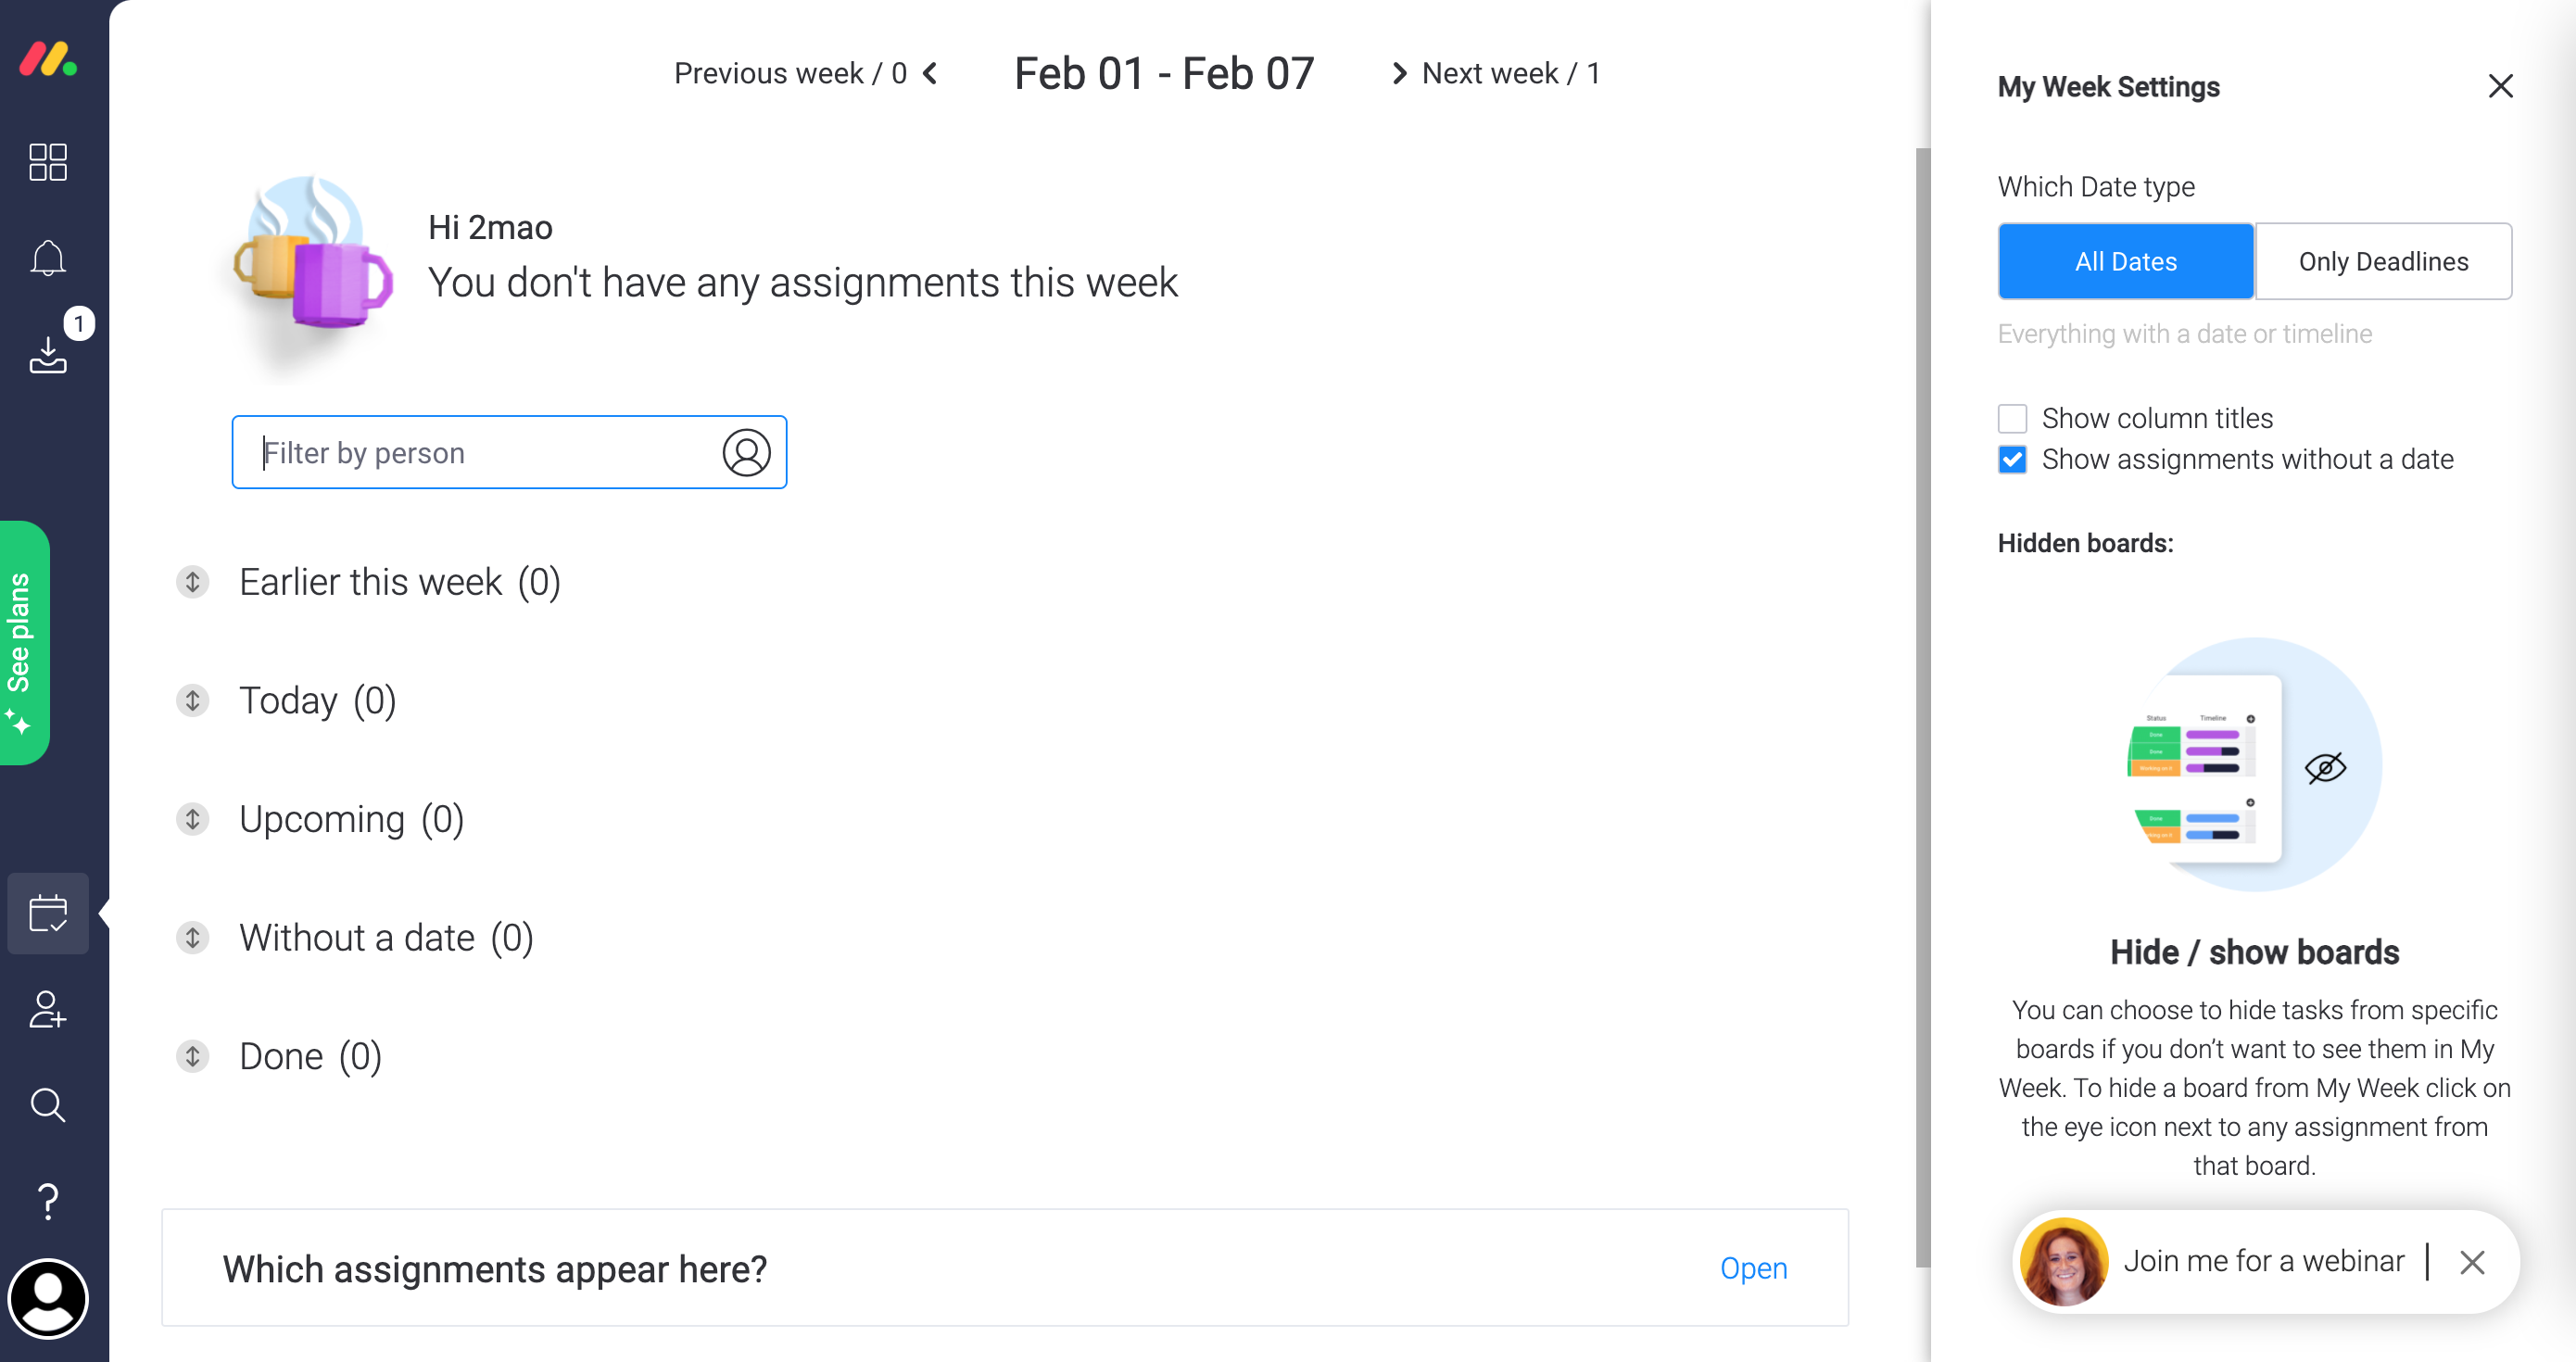The width and height of the screenshot is (2576, 1362).
Task: Click the invite team members icon
Action: click(x=47, y=1009)
